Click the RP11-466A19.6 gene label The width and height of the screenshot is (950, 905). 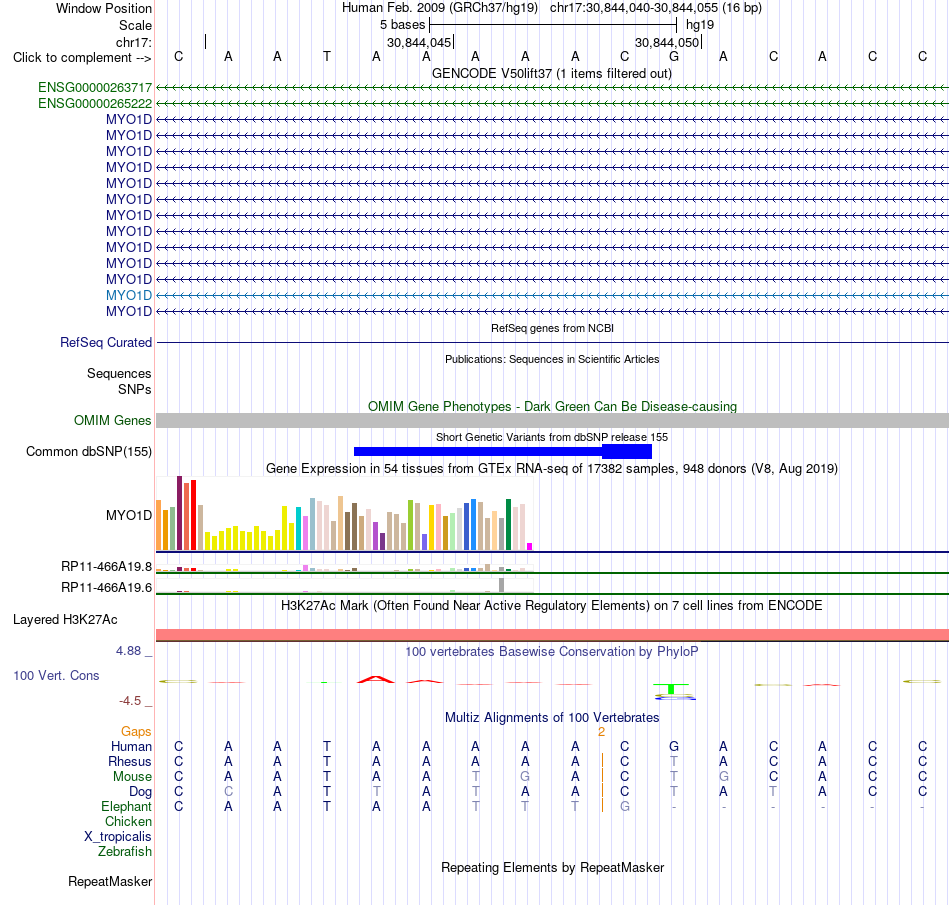(x=107, y=588)
